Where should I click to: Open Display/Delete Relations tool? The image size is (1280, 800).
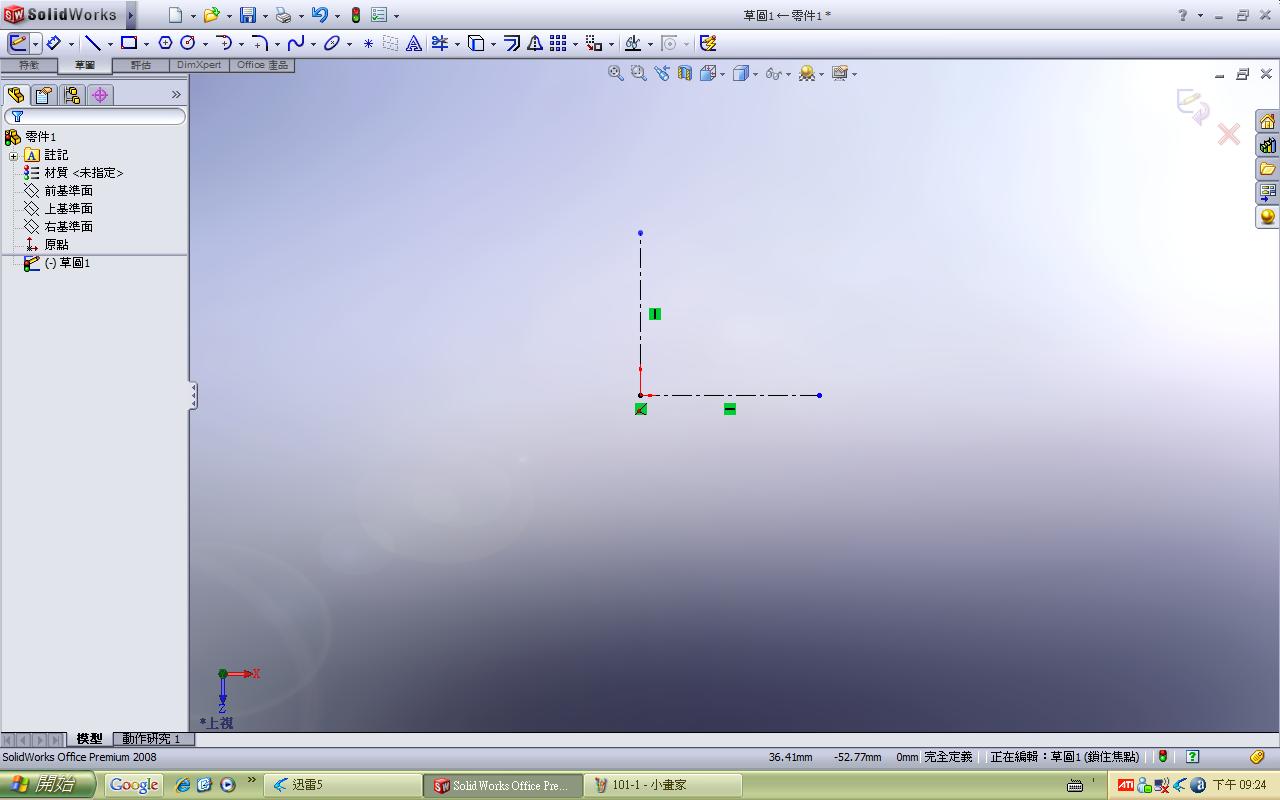point(632,43)
